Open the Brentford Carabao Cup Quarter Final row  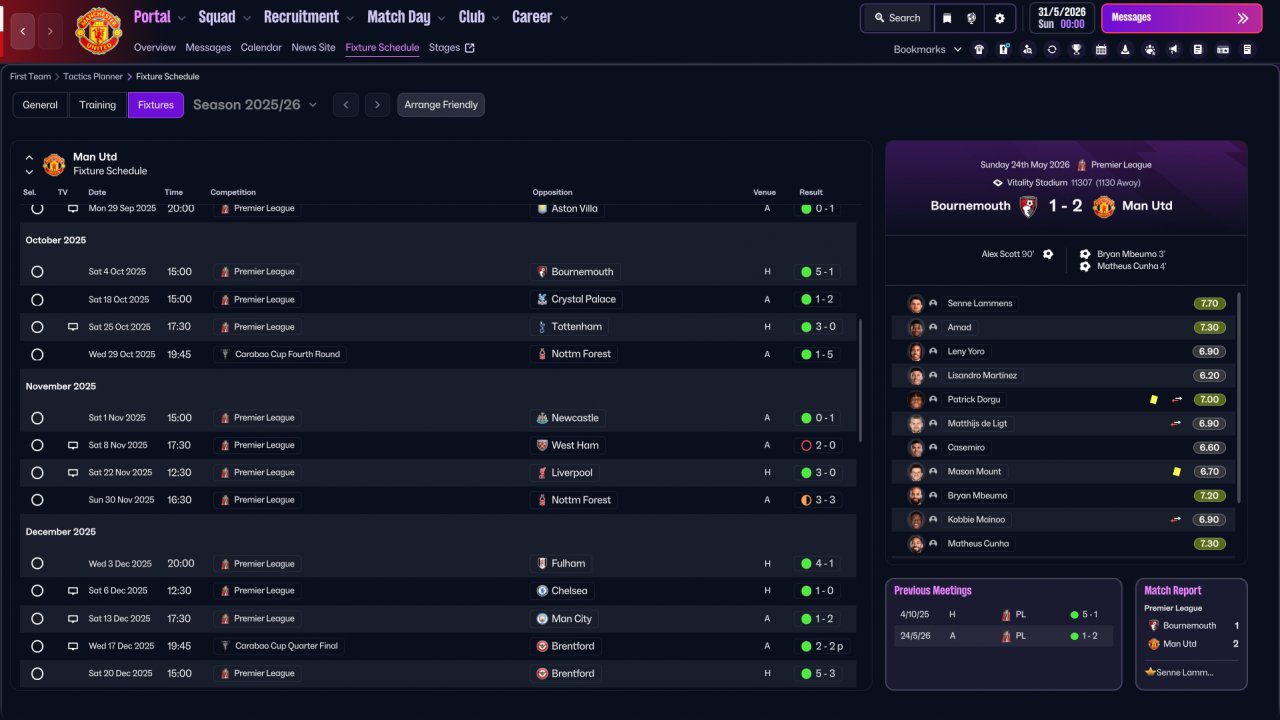(x=438, y=646)
